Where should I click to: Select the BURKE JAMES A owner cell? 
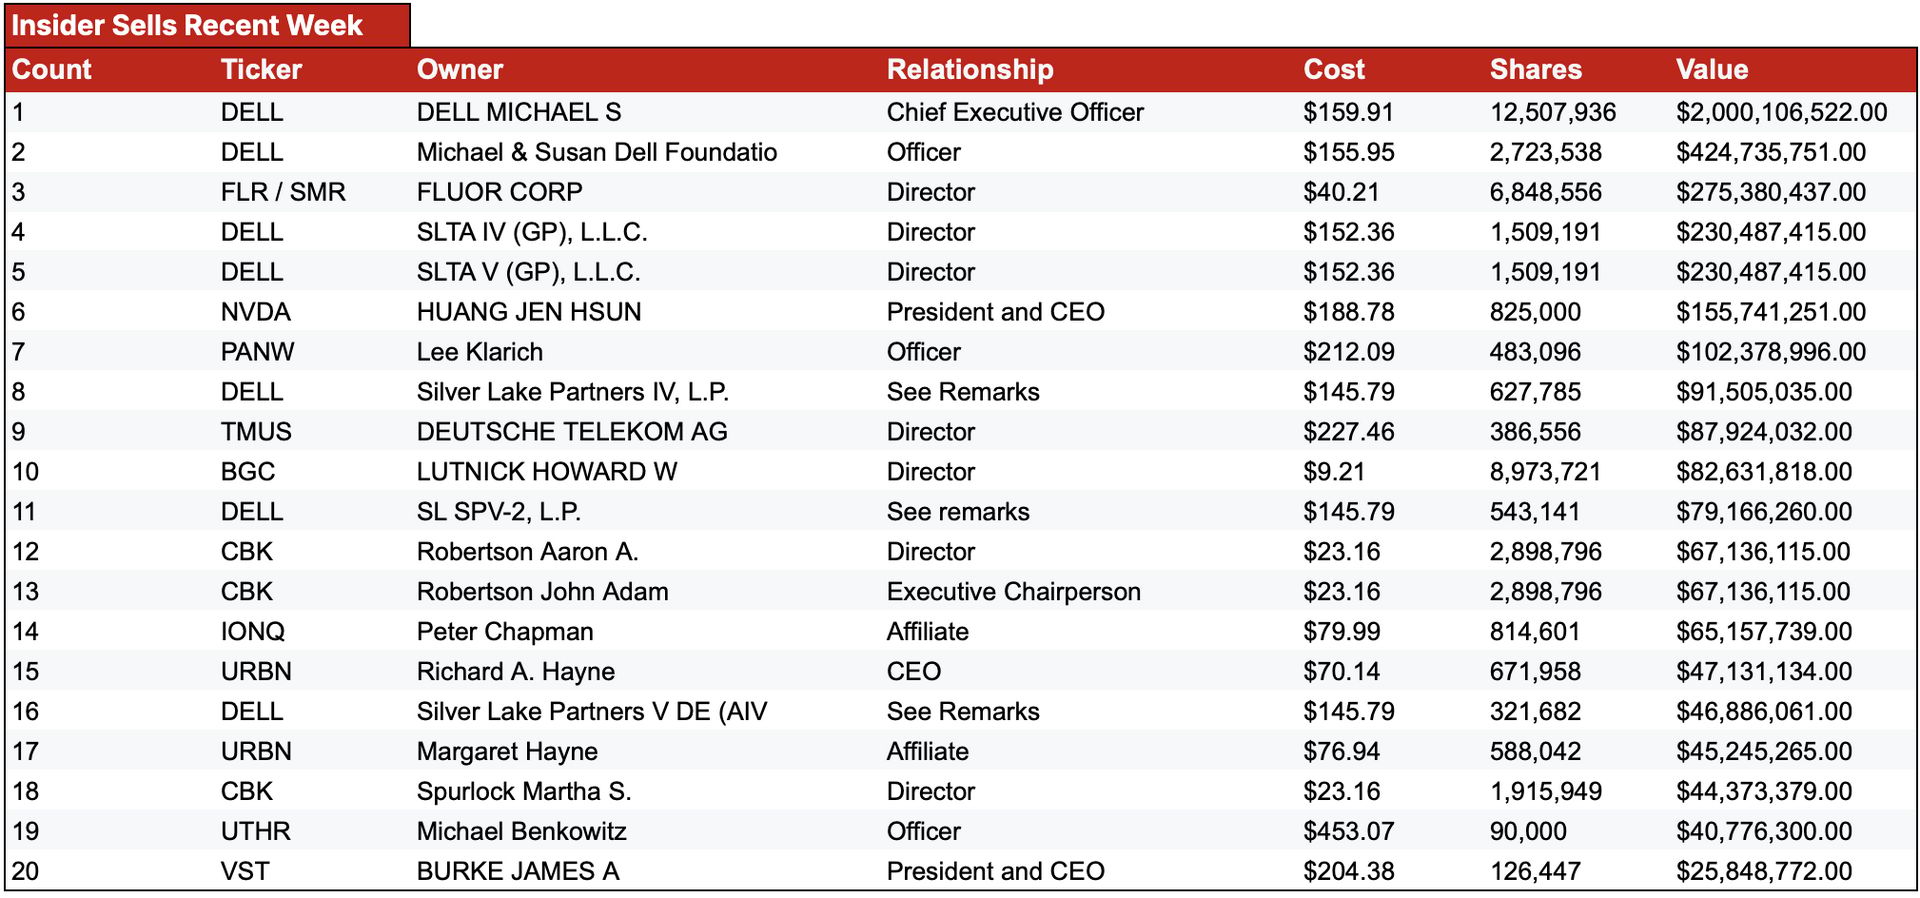pyautogui.click(x=518, y=872)
